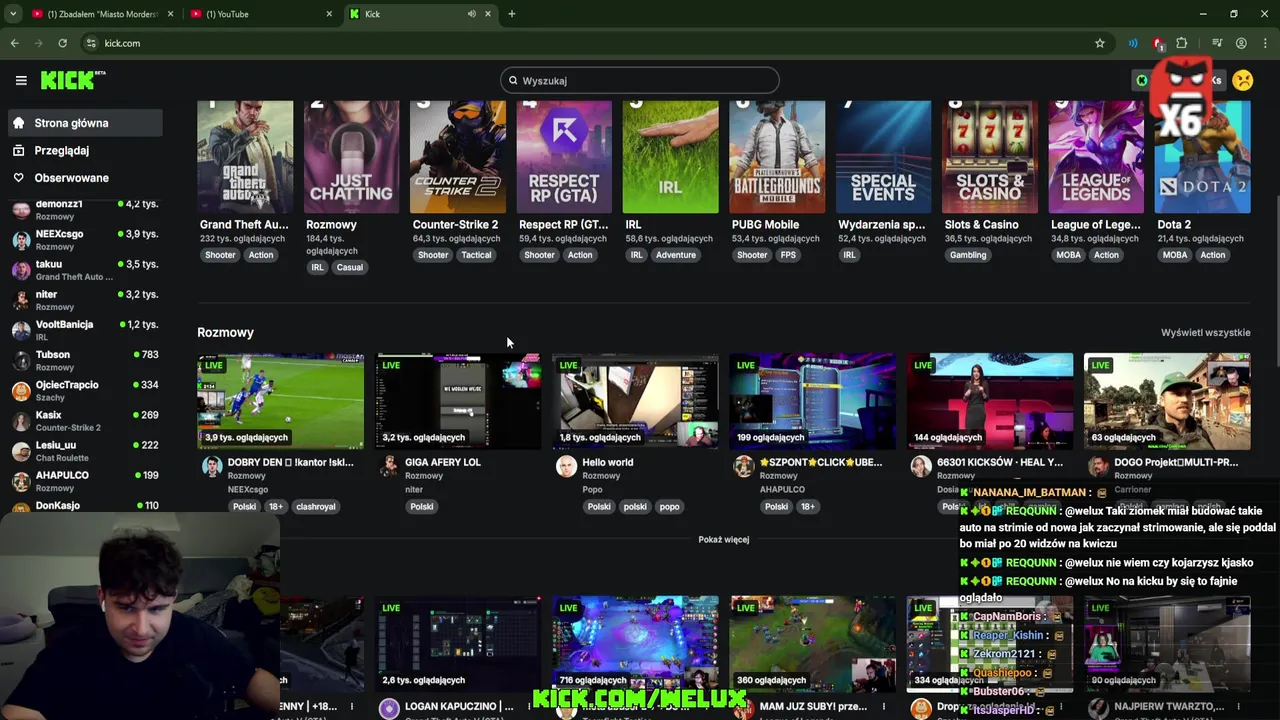Viewport: 1280px width, 720px height.
Task: Click niter avatar under GIGA AFERY LOL
Action: coord(389,467)
